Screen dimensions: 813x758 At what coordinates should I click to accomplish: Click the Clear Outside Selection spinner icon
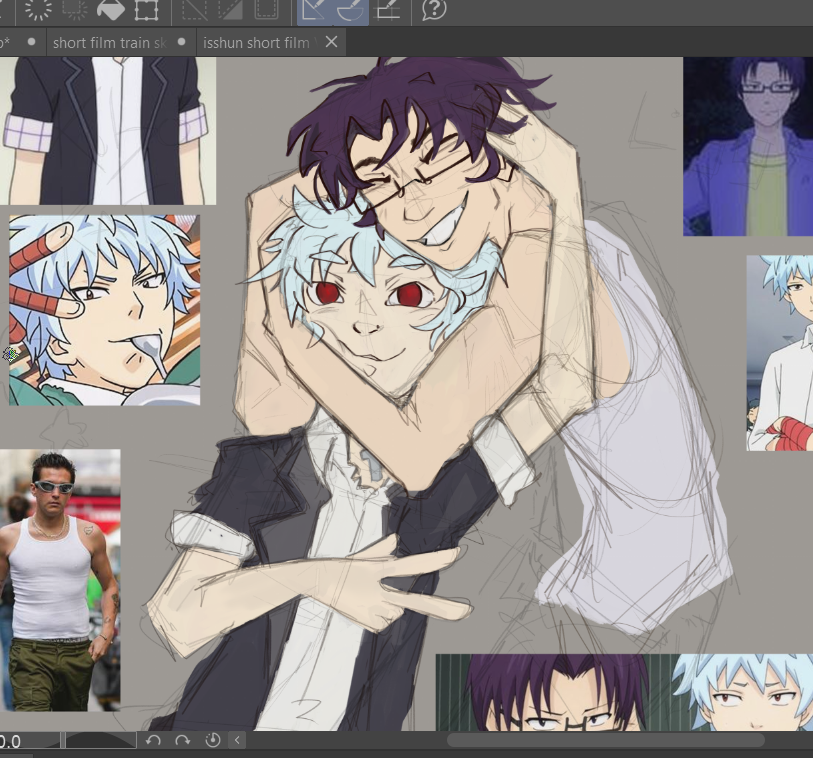[x=38, y=9]
